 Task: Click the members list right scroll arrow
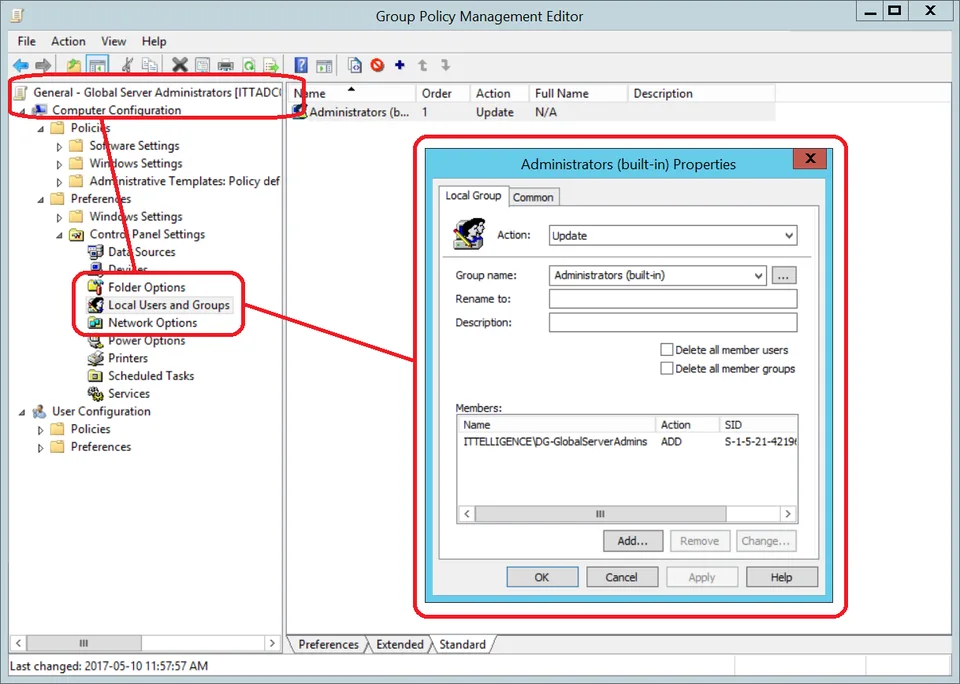pos(788,514)
